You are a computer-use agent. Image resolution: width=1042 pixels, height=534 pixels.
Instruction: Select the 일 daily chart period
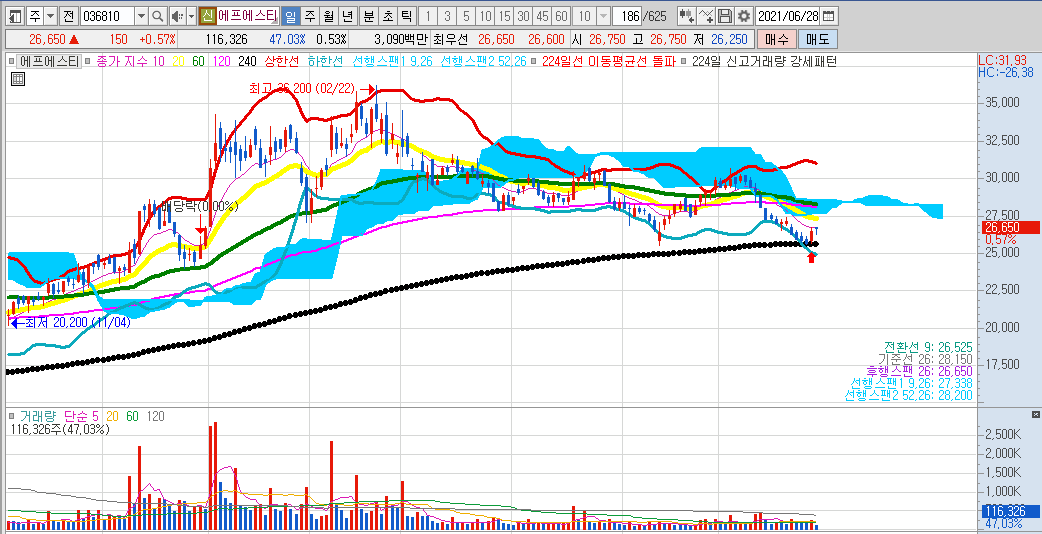(290, 16)
